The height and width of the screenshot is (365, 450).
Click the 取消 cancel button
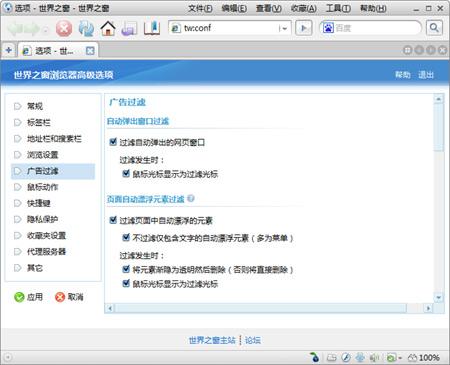point(69,297)
